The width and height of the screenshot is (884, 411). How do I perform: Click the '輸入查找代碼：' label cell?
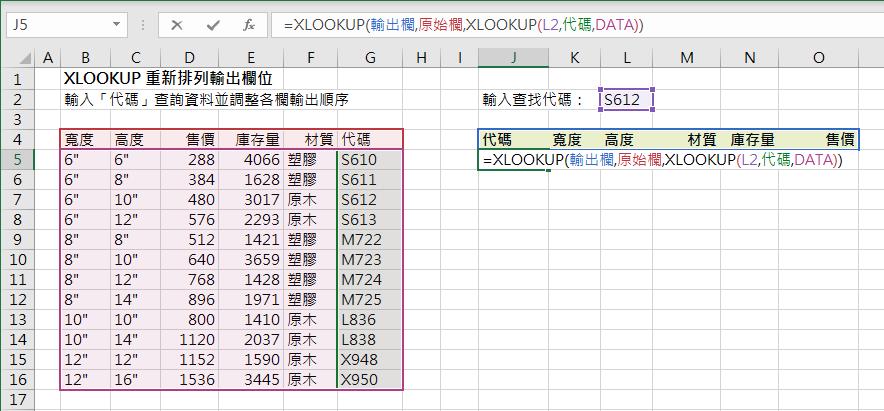[x=534, y=100]
